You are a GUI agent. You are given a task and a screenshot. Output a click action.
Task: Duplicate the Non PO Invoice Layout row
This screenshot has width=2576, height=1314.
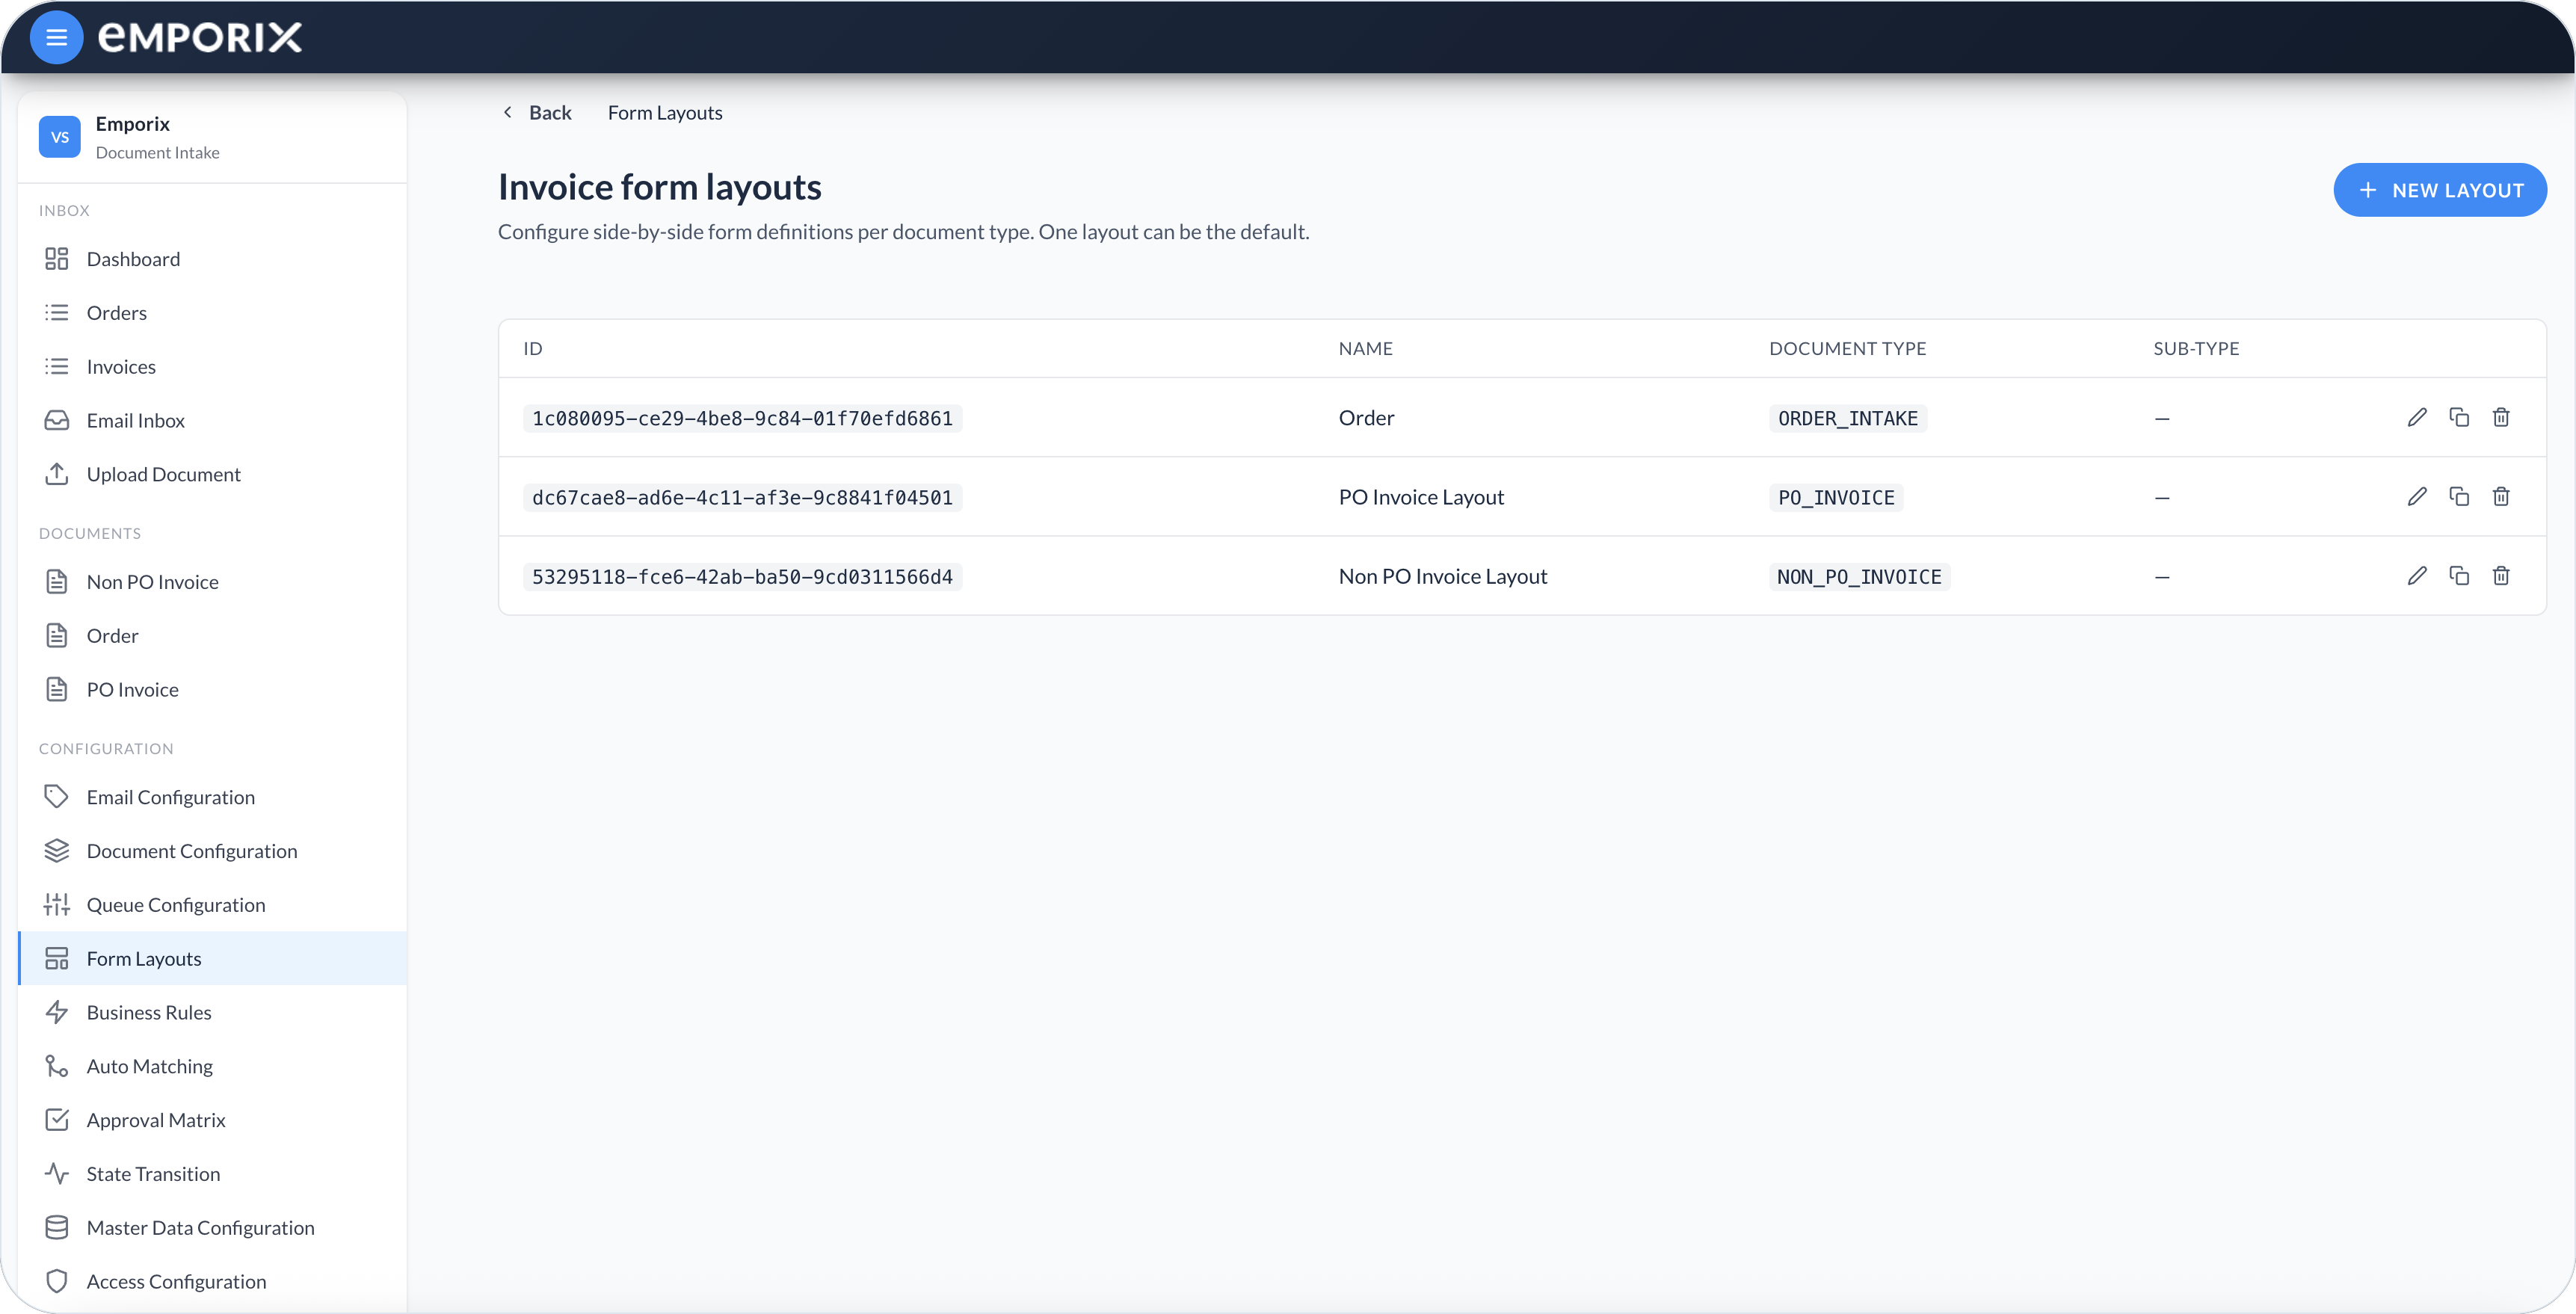pos(2459,575)
